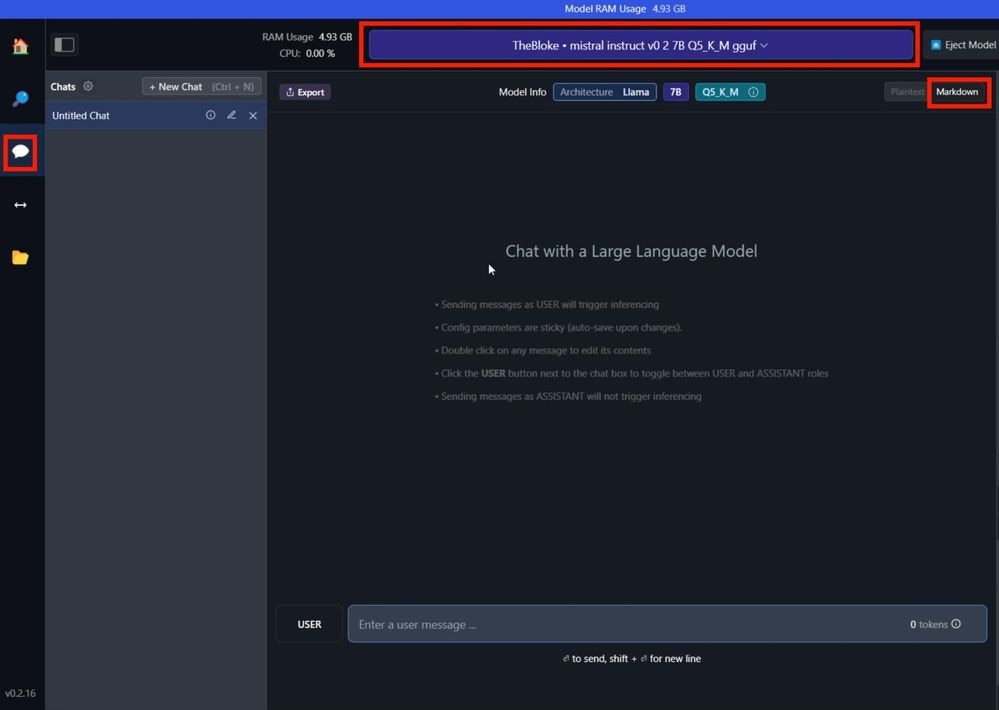Show info for Untitled Chat
The height and width of the screenshot is (710, 999).
coord(210,115)
